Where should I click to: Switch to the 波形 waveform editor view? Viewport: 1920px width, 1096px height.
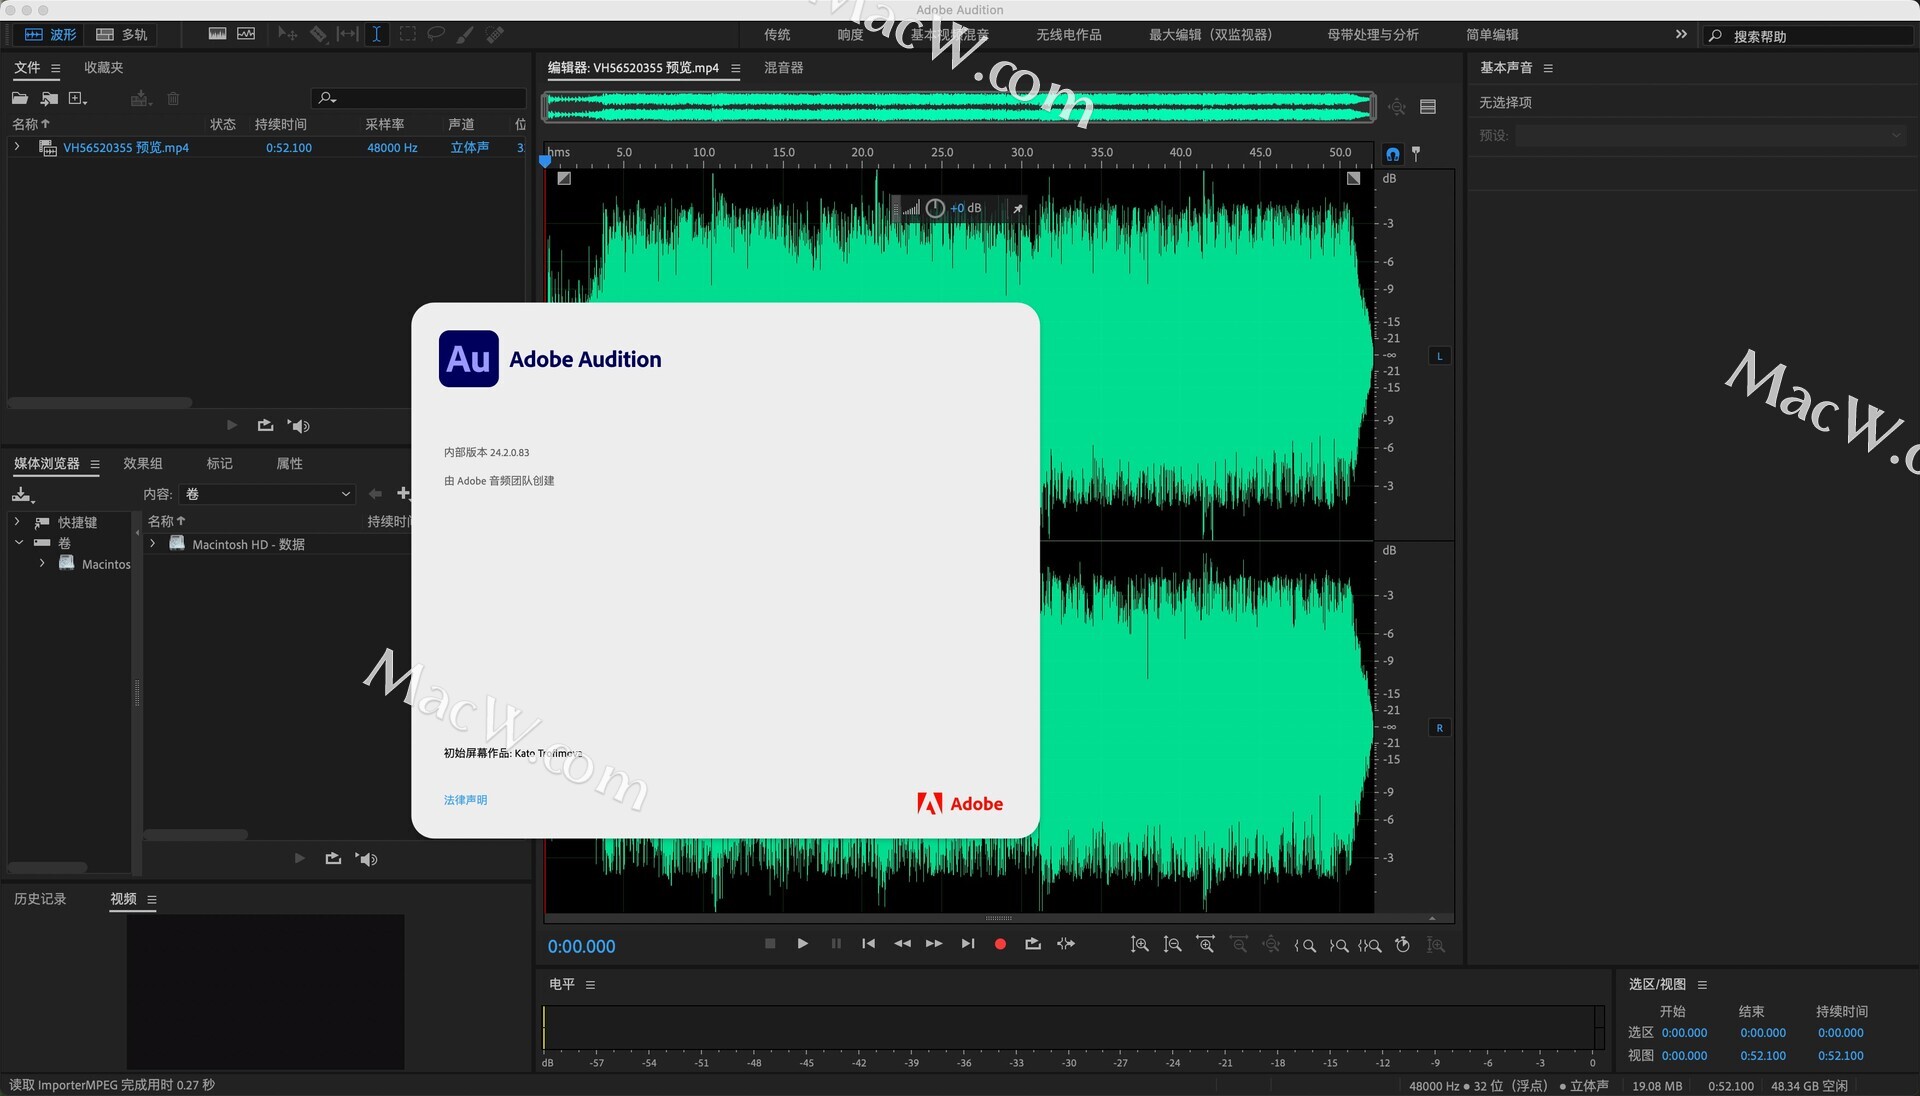[50, 34]
